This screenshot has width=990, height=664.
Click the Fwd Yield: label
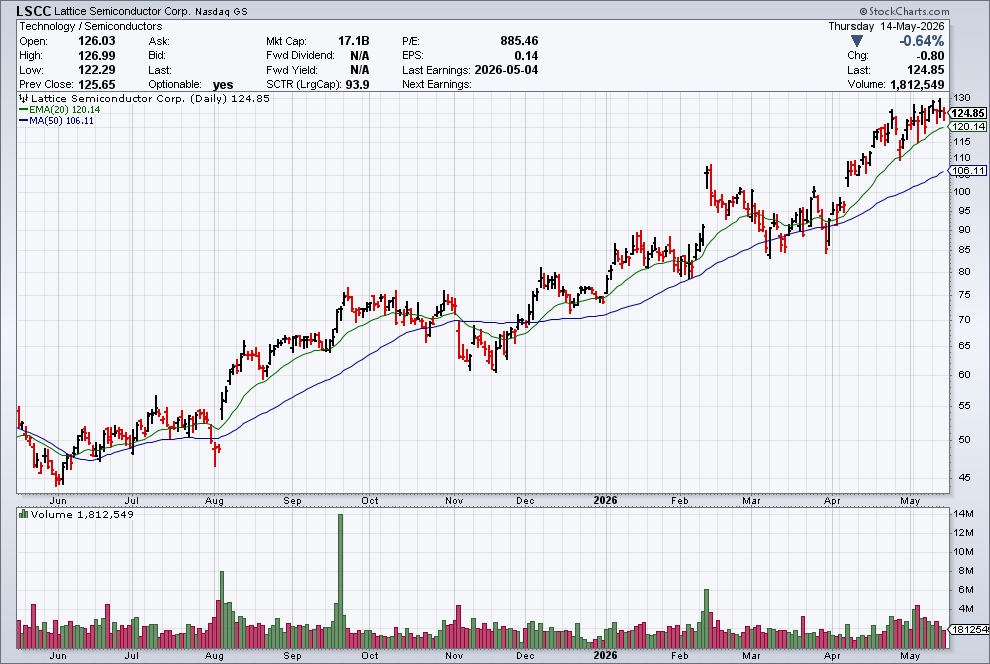pyautogui.click(x=292, y=70)
